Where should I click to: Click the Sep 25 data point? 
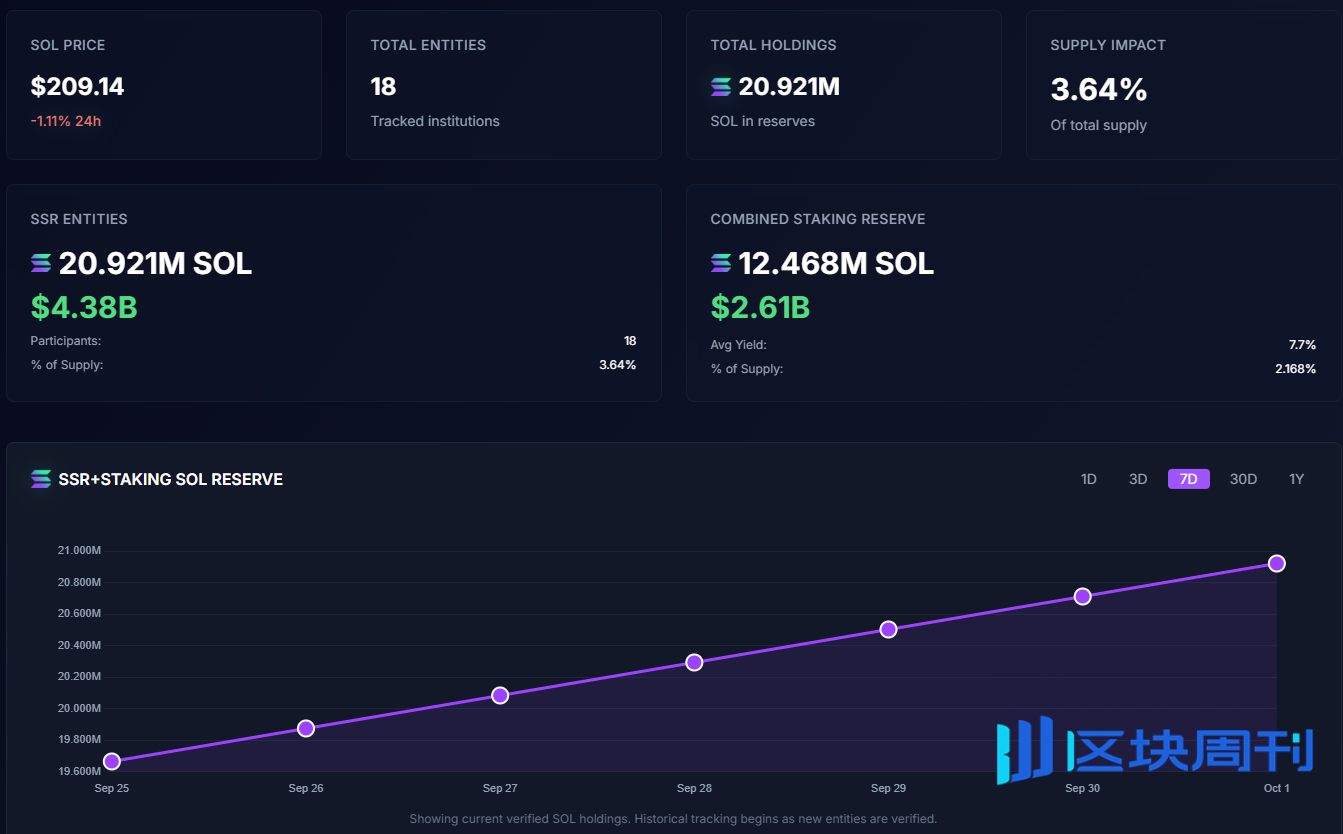pos(112,761)
